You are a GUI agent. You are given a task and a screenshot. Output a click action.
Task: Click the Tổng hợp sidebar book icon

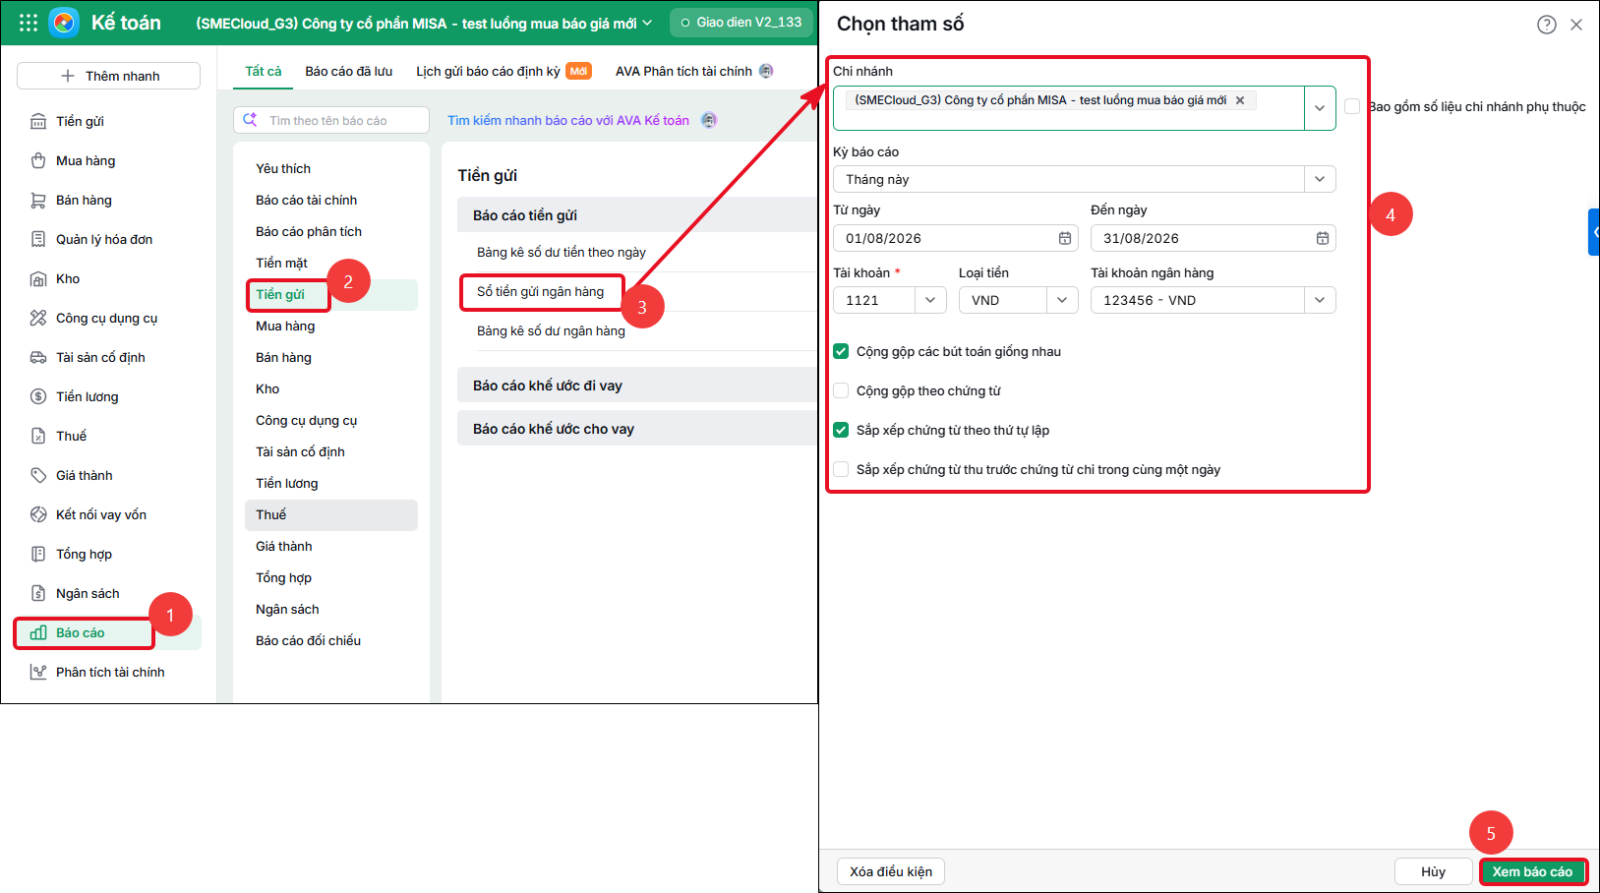tap(38, 554)
